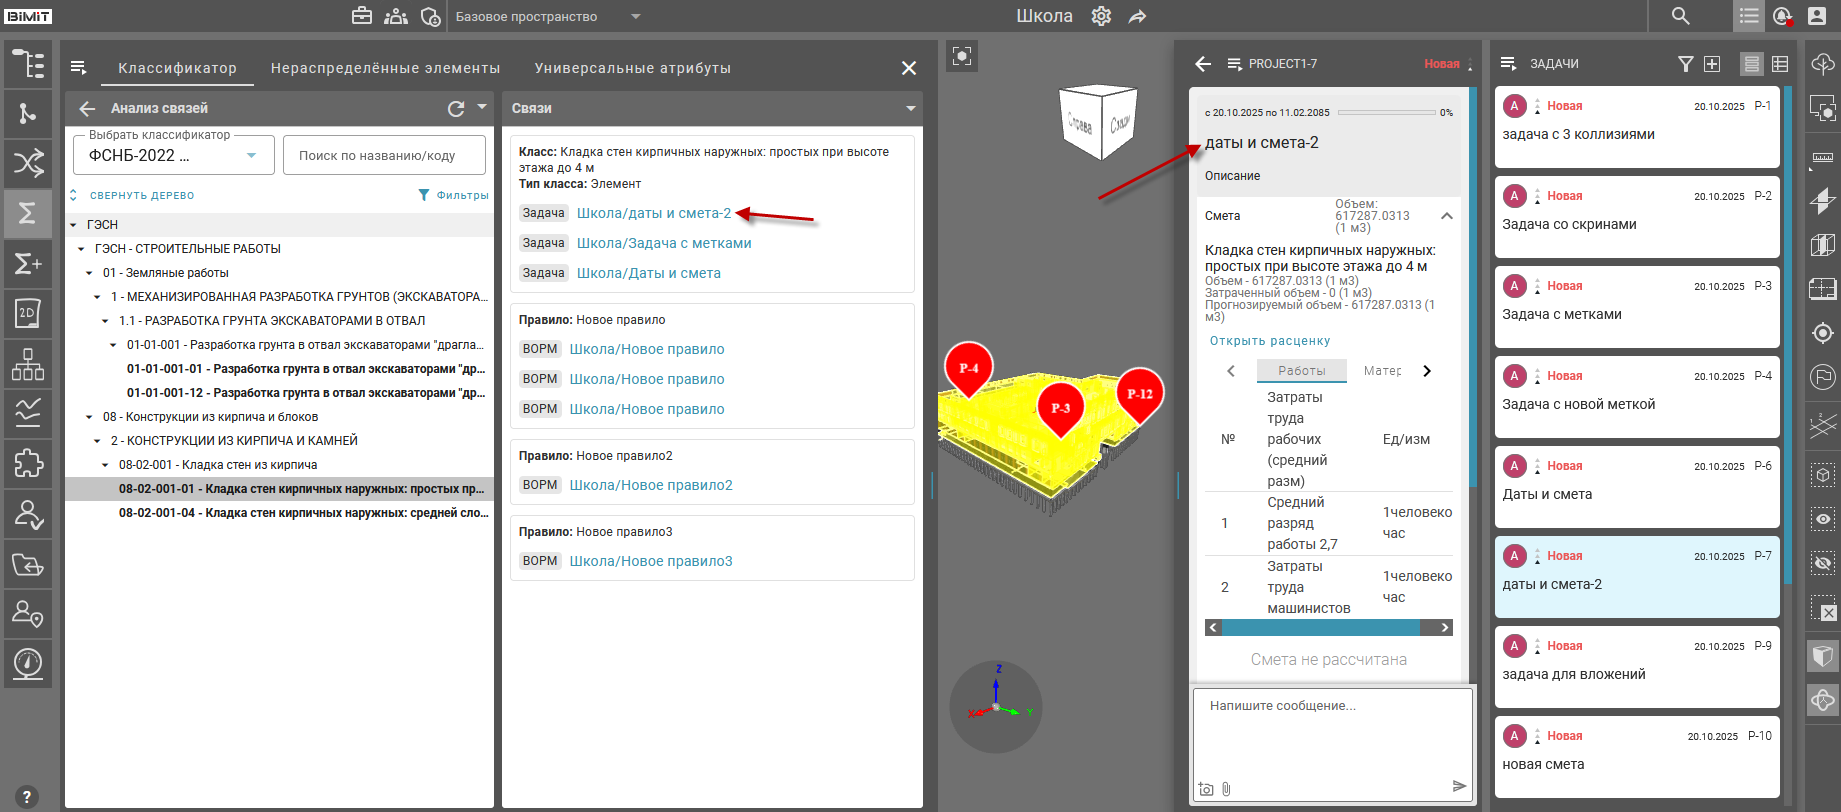Open the Универсальные атрибуты tab
The image size is (1841, 812).
pos(632,68)
